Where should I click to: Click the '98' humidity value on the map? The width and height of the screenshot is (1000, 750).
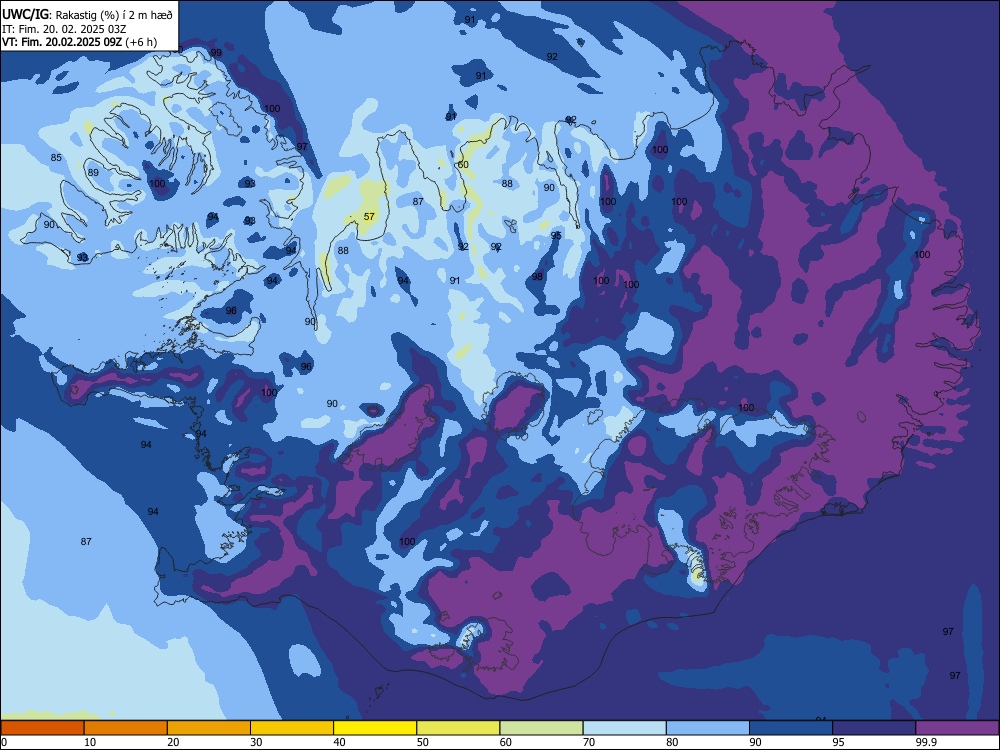(538, 277)
